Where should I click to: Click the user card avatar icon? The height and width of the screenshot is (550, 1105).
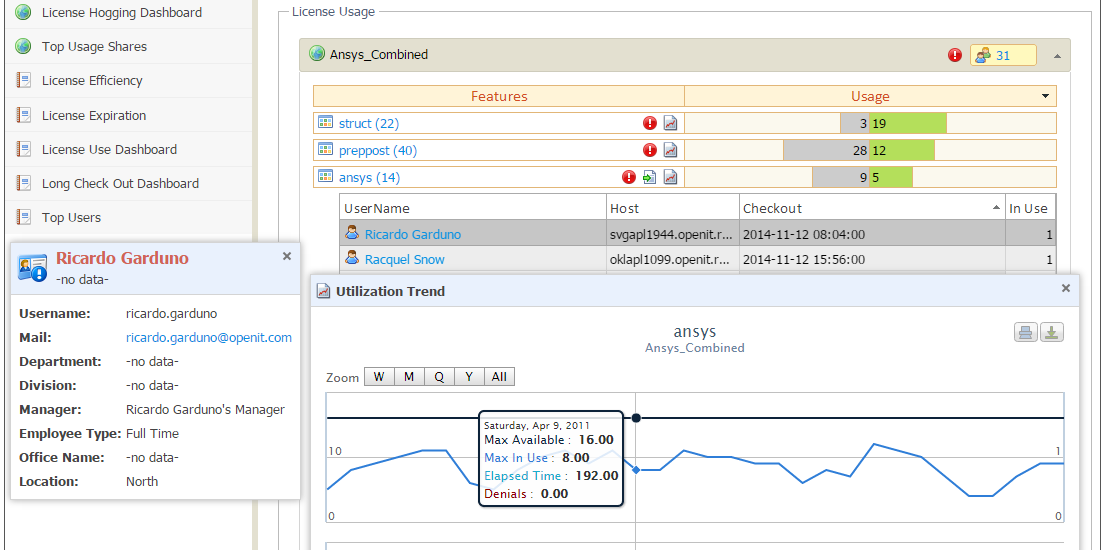click(x=32, y=267)
